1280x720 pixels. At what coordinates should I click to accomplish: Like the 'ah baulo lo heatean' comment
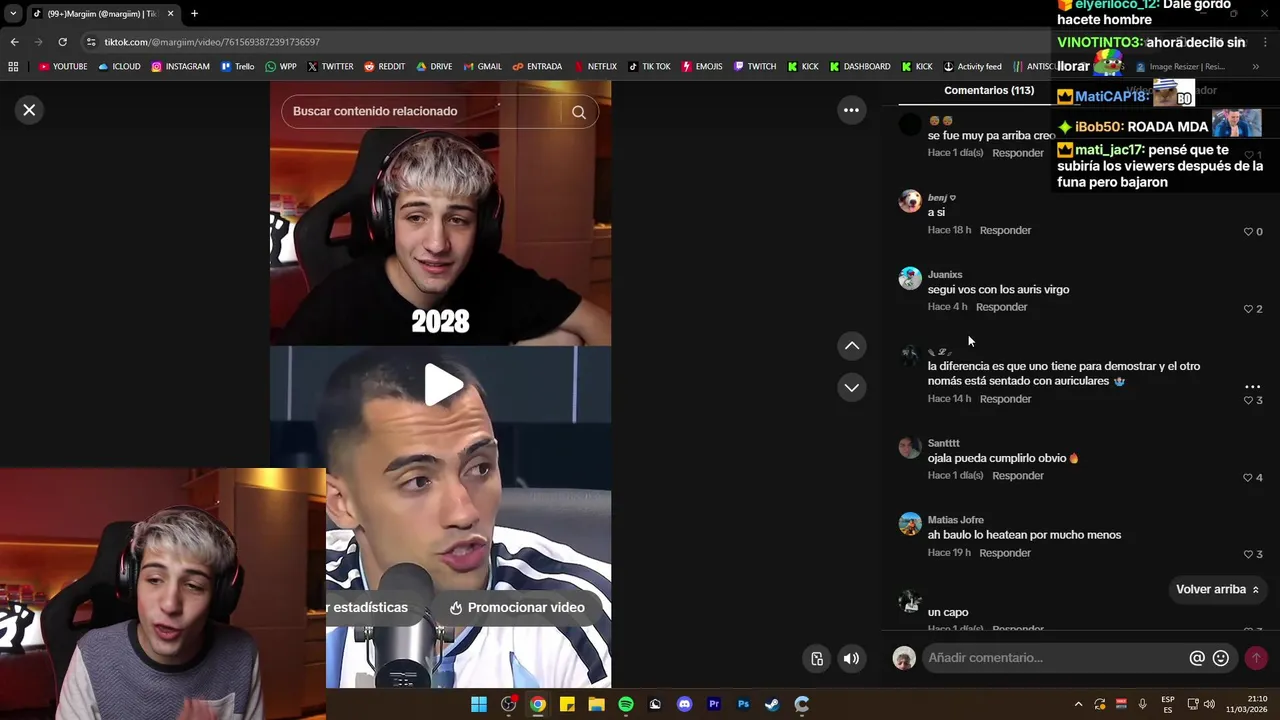(x=1248, y=554)
